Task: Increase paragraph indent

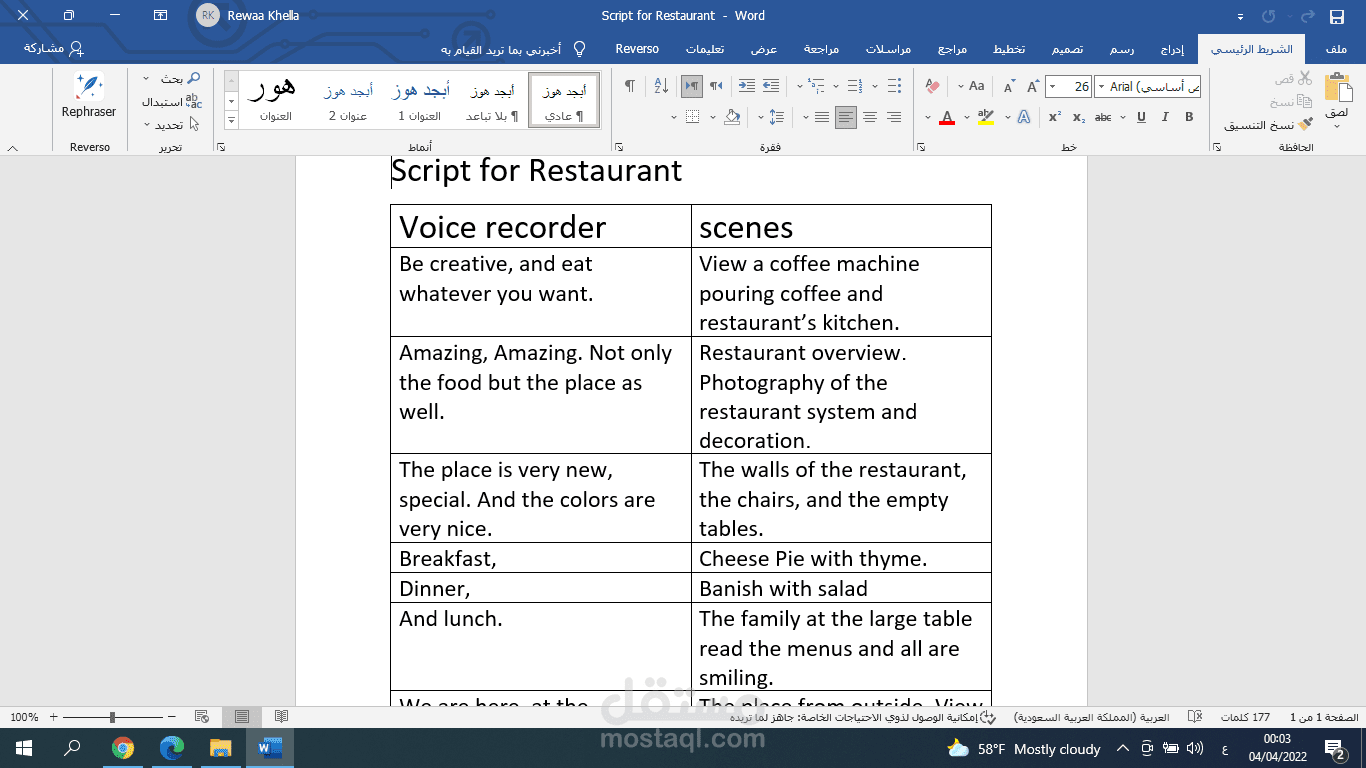Action: (746, 87)
